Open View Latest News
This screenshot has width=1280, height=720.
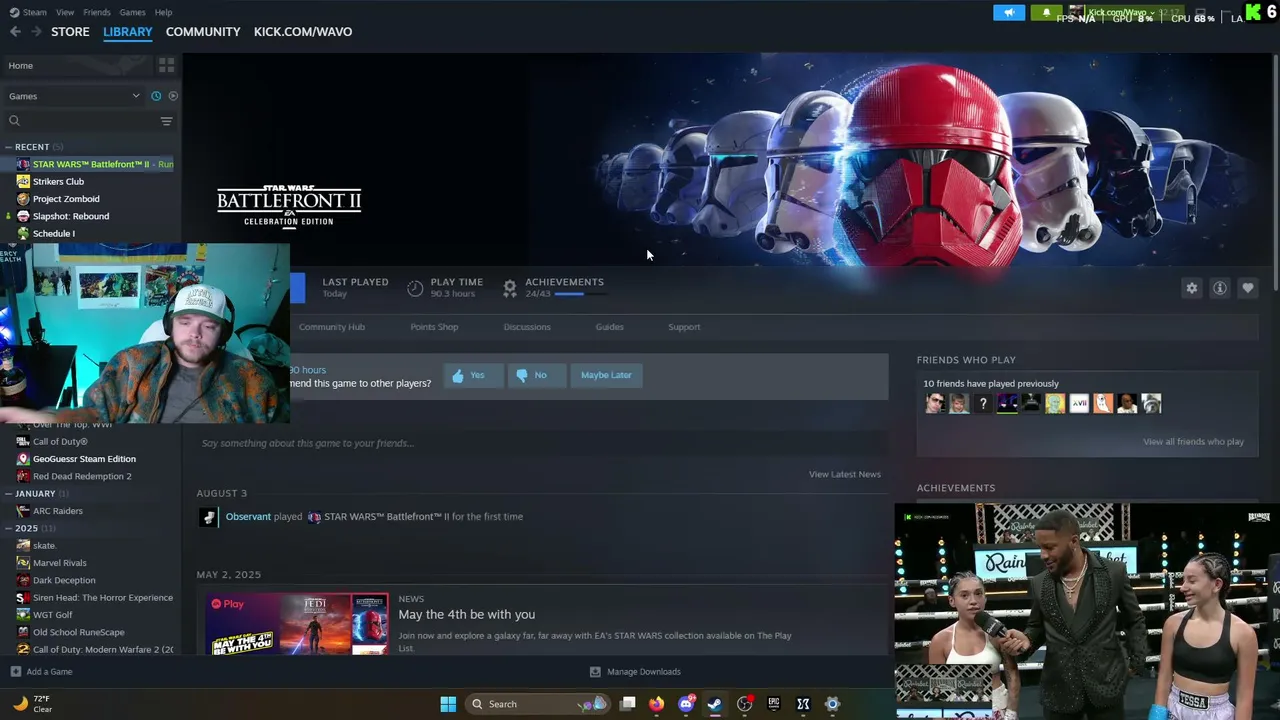845,474
